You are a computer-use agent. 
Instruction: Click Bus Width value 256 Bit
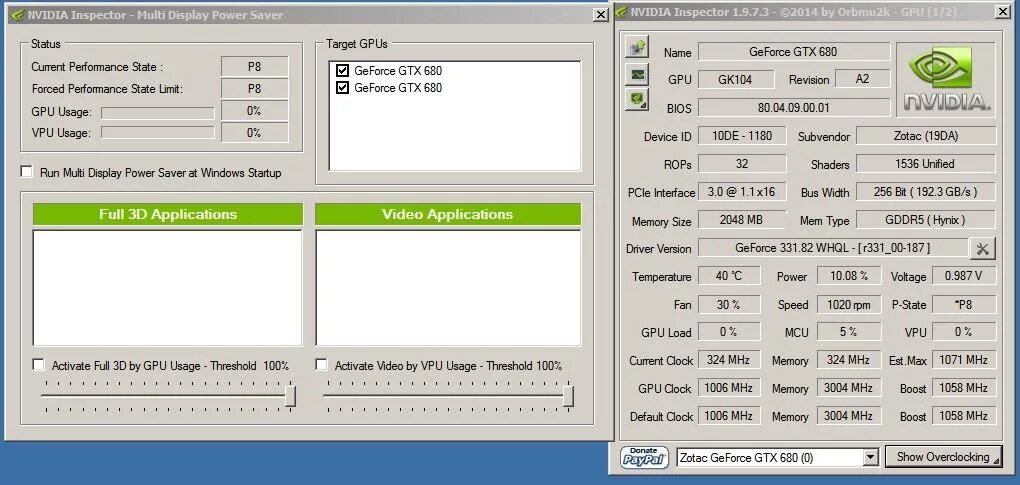click(x=926, y=192)
